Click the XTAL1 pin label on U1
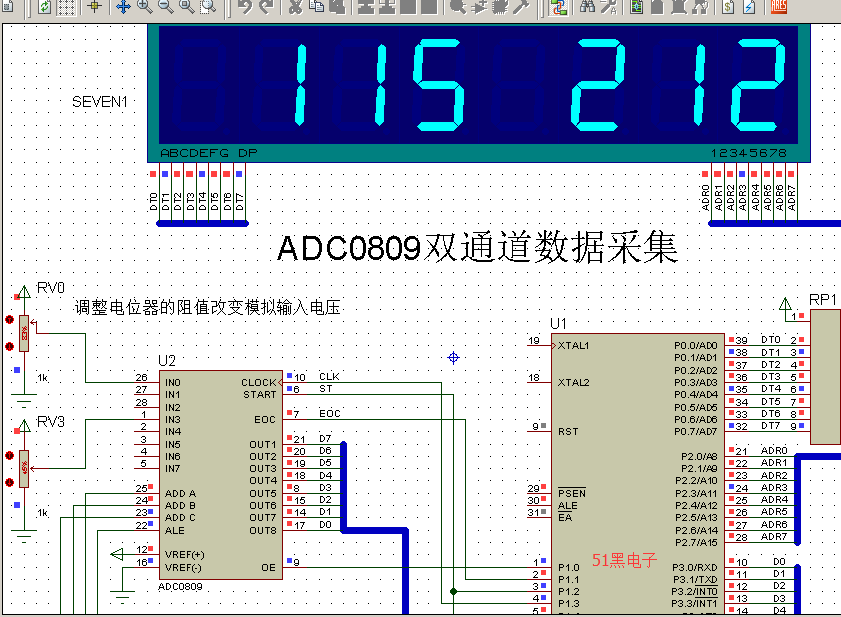 pyautogui.click(x=573, y=346)
